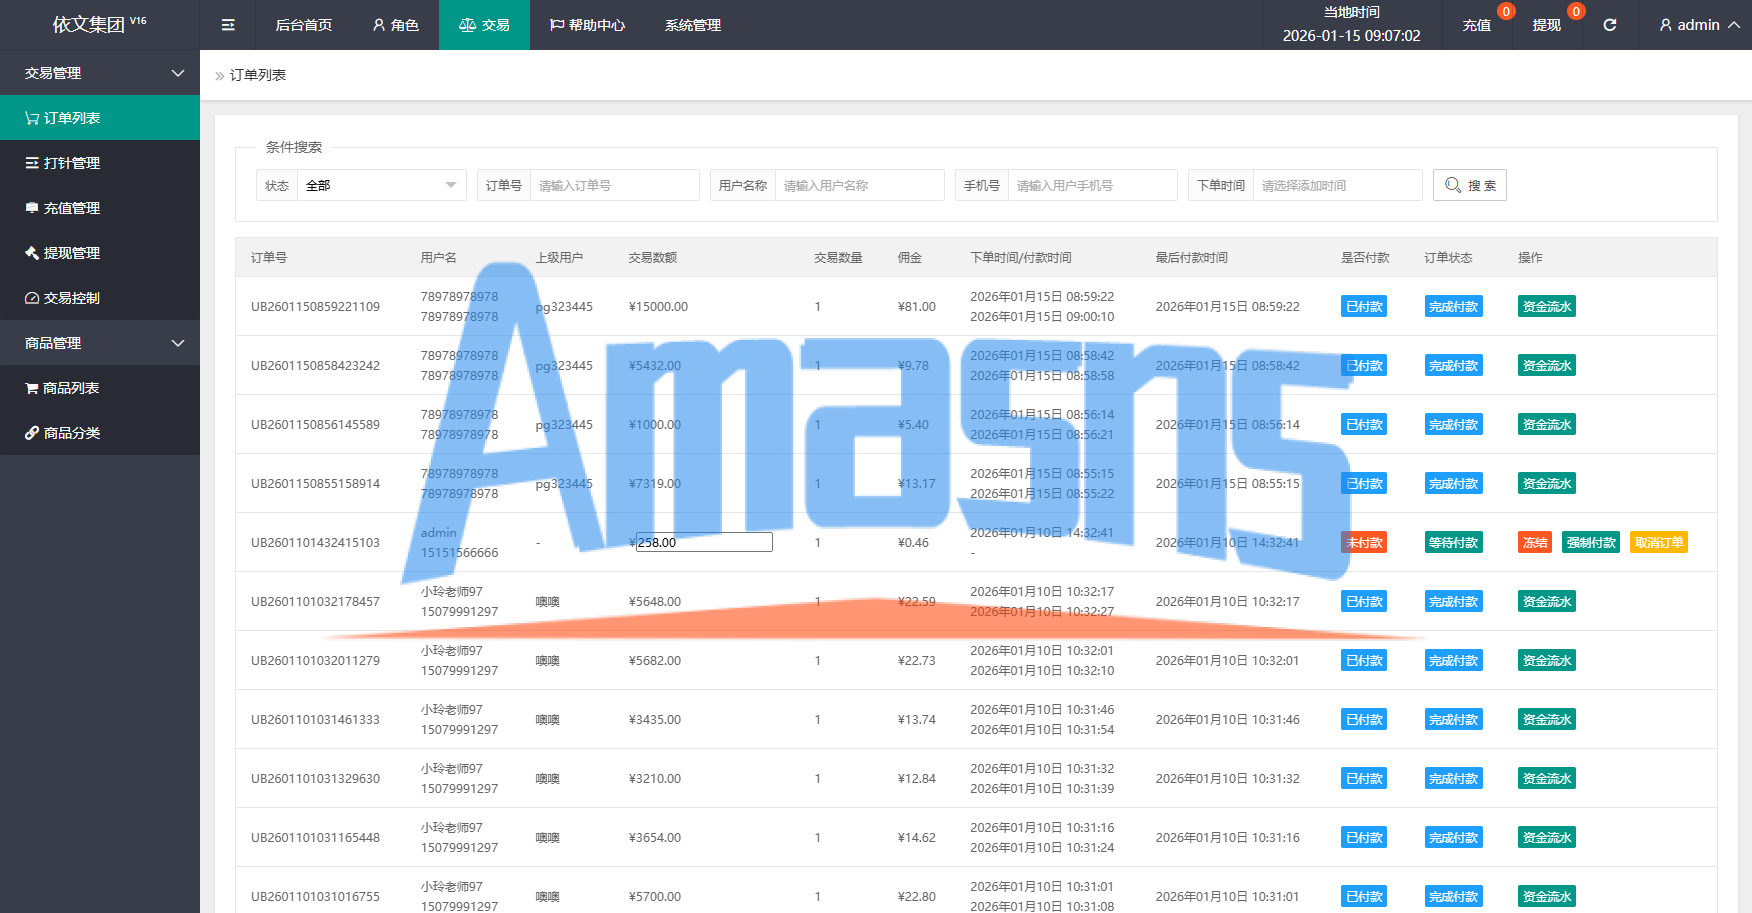Open 充值 recharge notifications in header
The height and width of the screenshot is (913, 1752).
[1476, 25]
